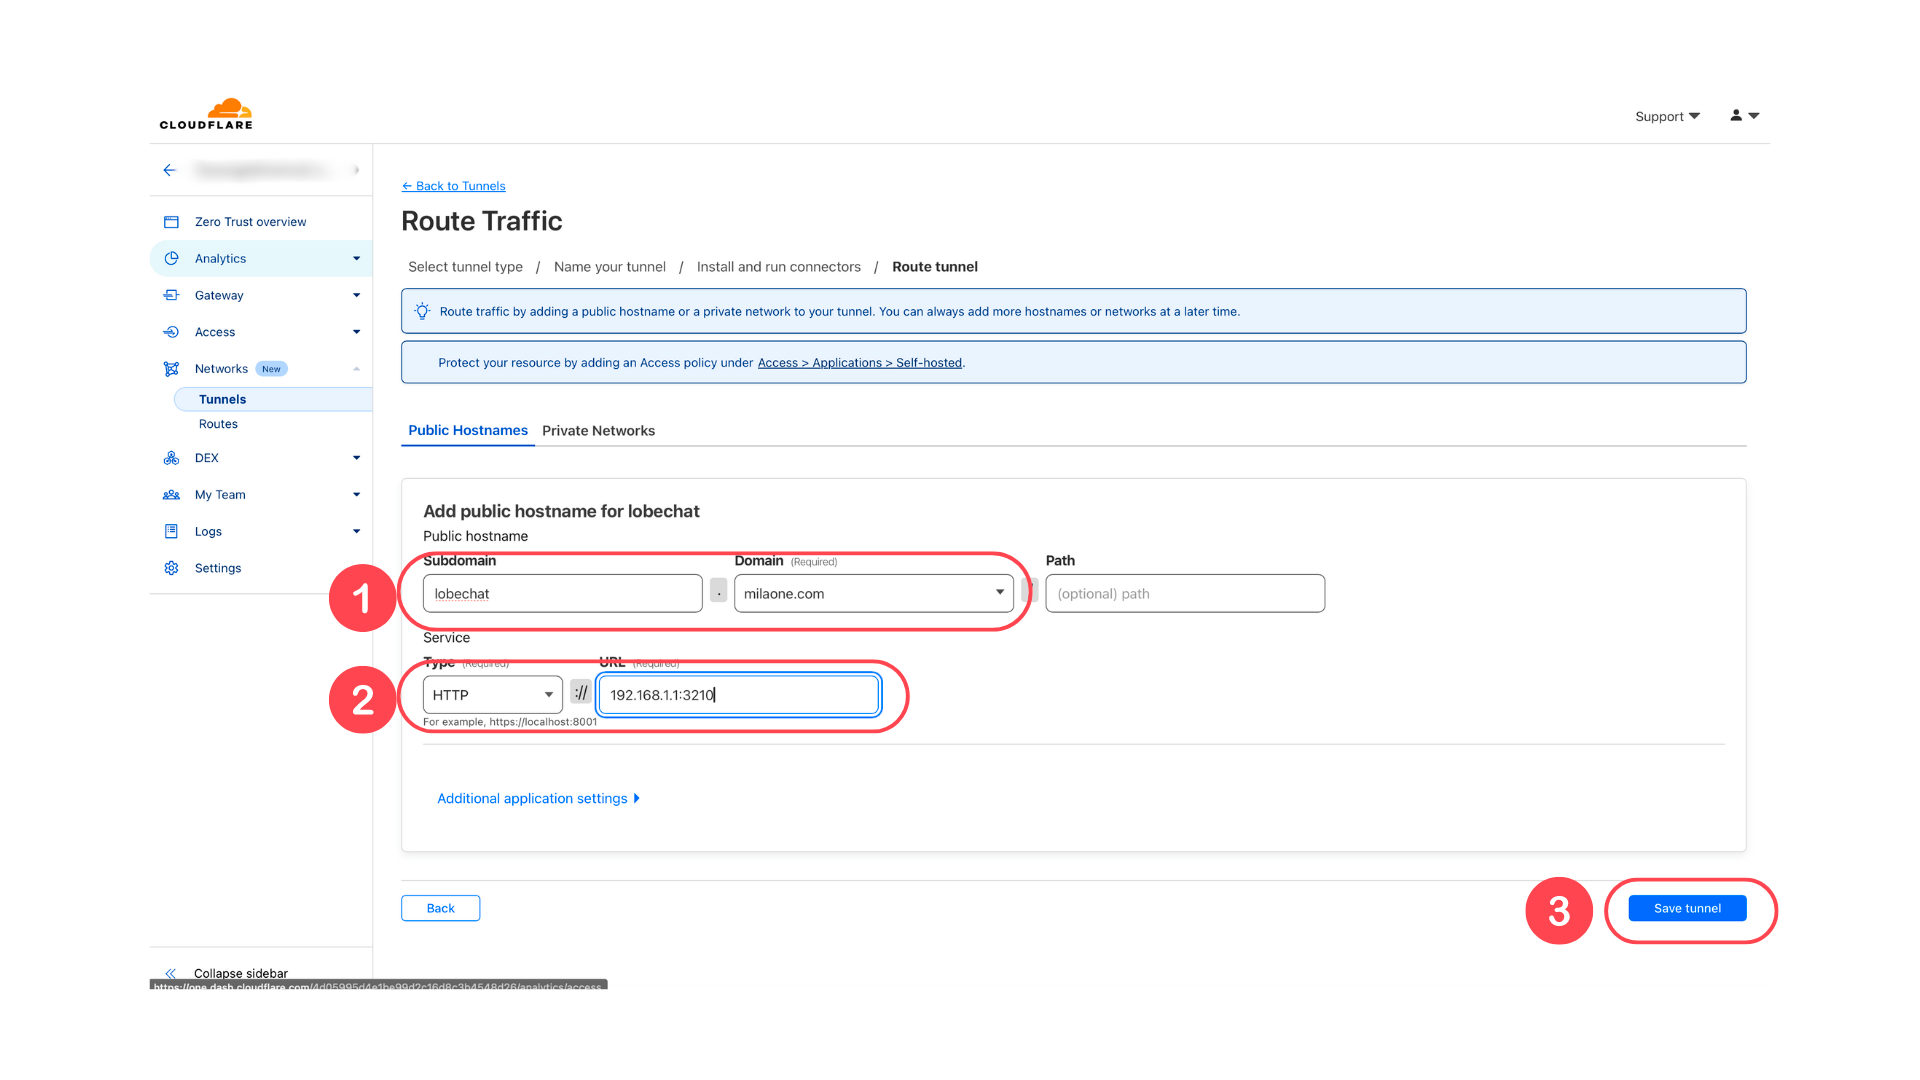
Task: Click the Install and run connectors breadcrumb
Action: tap(779, 267)
